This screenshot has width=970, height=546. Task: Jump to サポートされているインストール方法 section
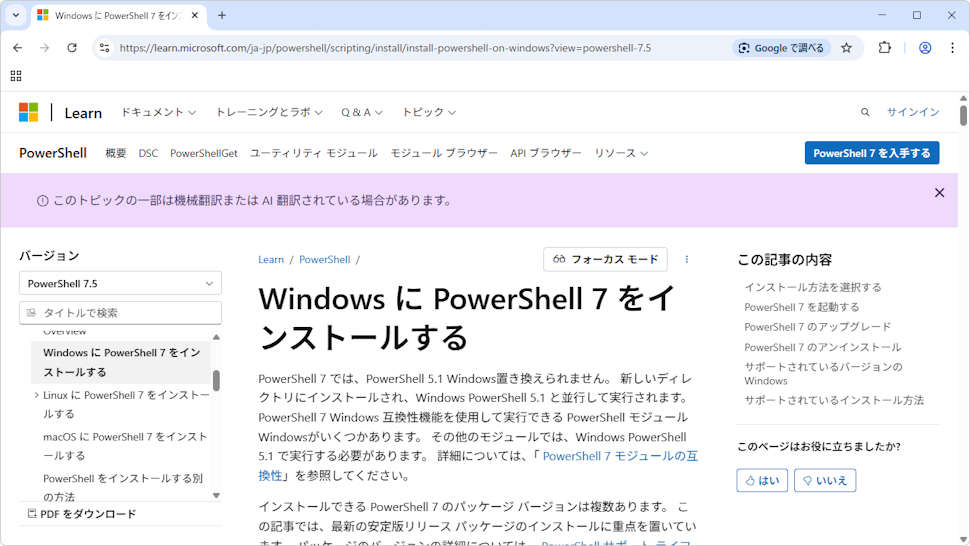[x=834, y=400]
